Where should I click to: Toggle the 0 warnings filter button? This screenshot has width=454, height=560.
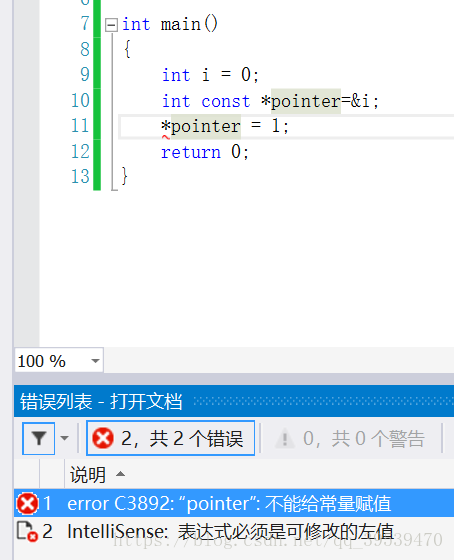[x=350, y=438]
